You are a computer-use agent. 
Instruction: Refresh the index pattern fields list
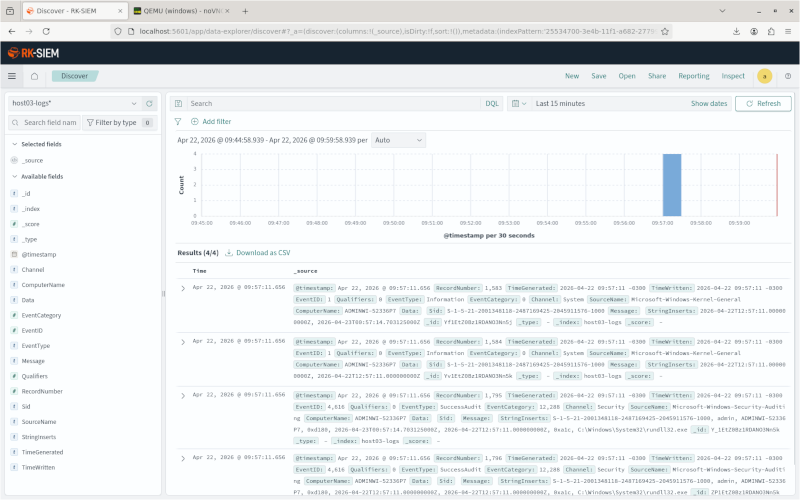[149, 103]
